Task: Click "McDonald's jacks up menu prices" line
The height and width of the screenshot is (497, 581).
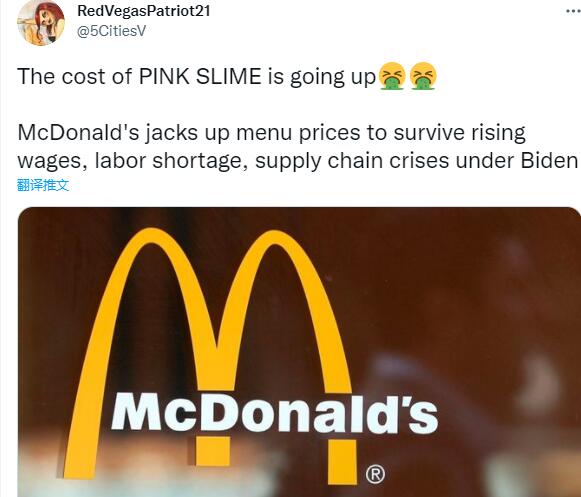Action: [189, 133]
